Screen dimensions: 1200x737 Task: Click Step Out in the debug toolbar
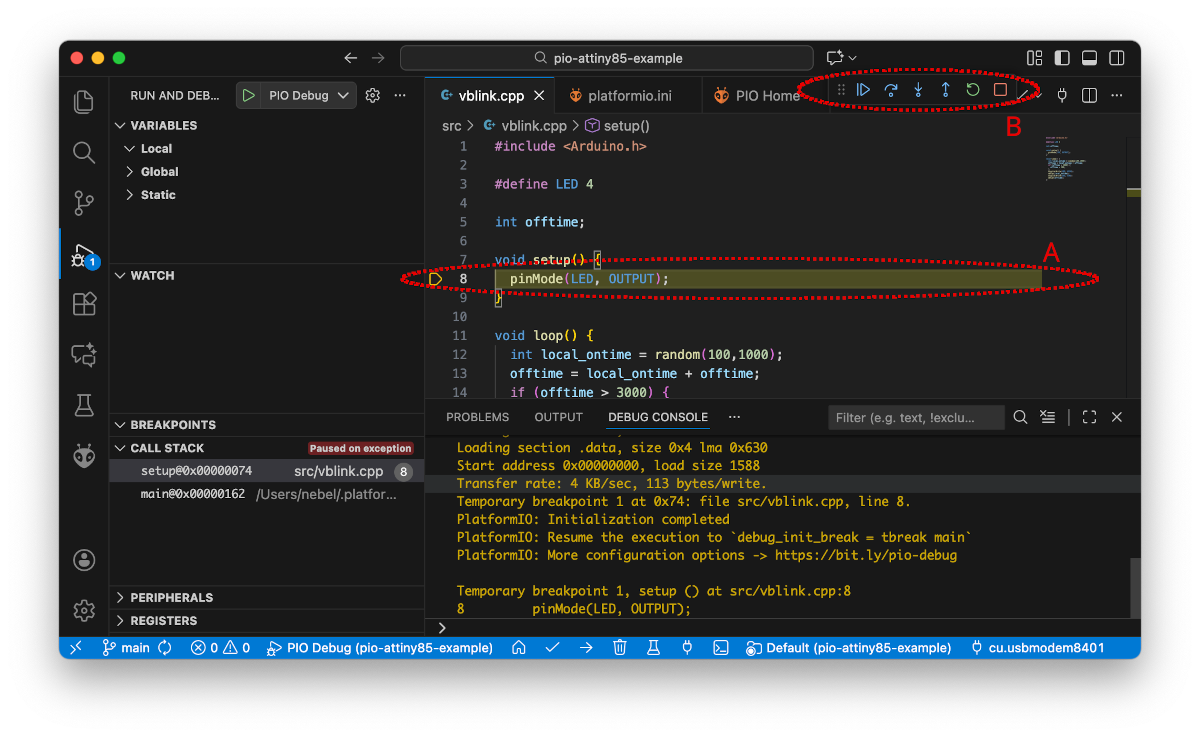point(945,90)
